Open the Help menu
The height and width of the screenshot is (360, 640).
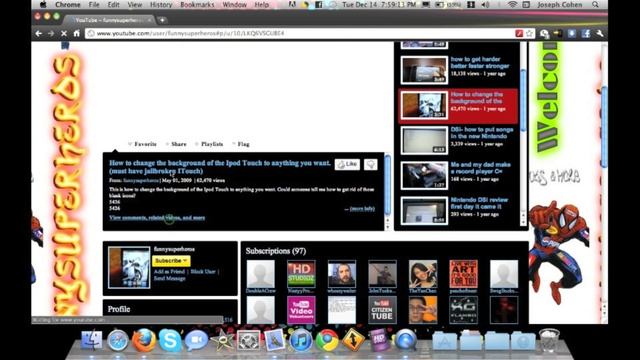(262, 5)
